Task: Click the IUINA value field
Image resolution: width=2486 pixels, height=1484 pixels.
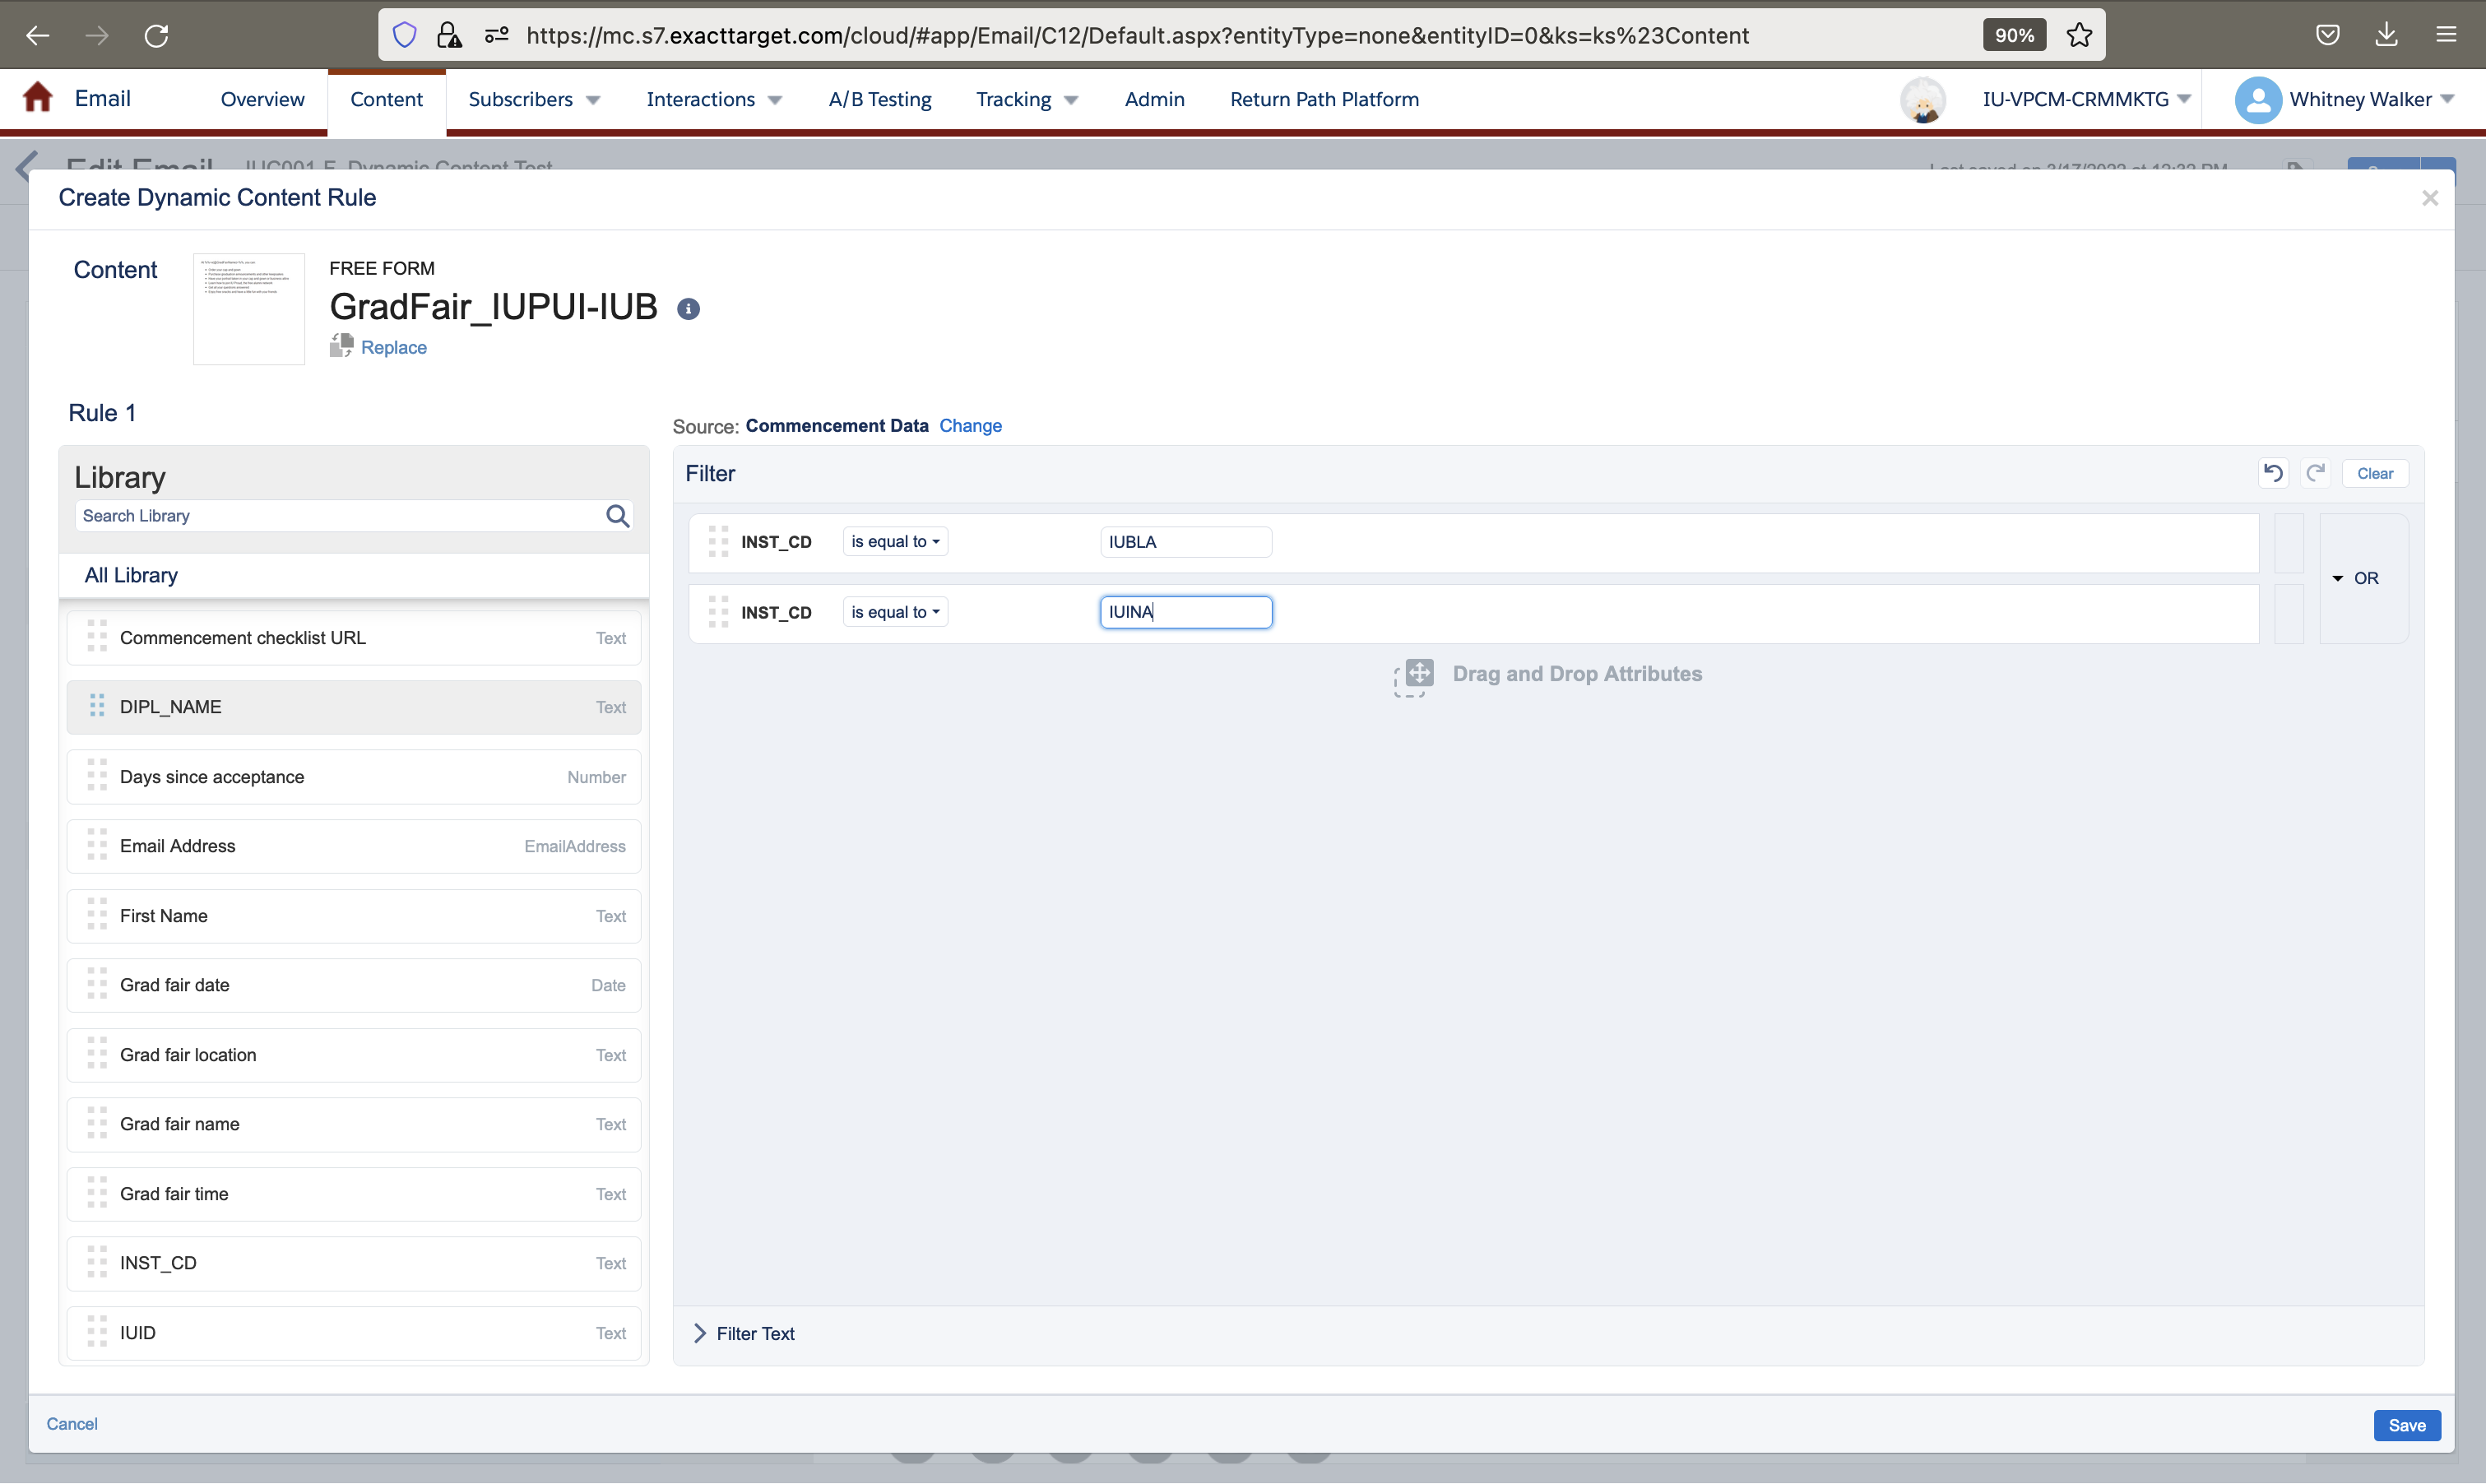Action: click(x=1185, y=612)
